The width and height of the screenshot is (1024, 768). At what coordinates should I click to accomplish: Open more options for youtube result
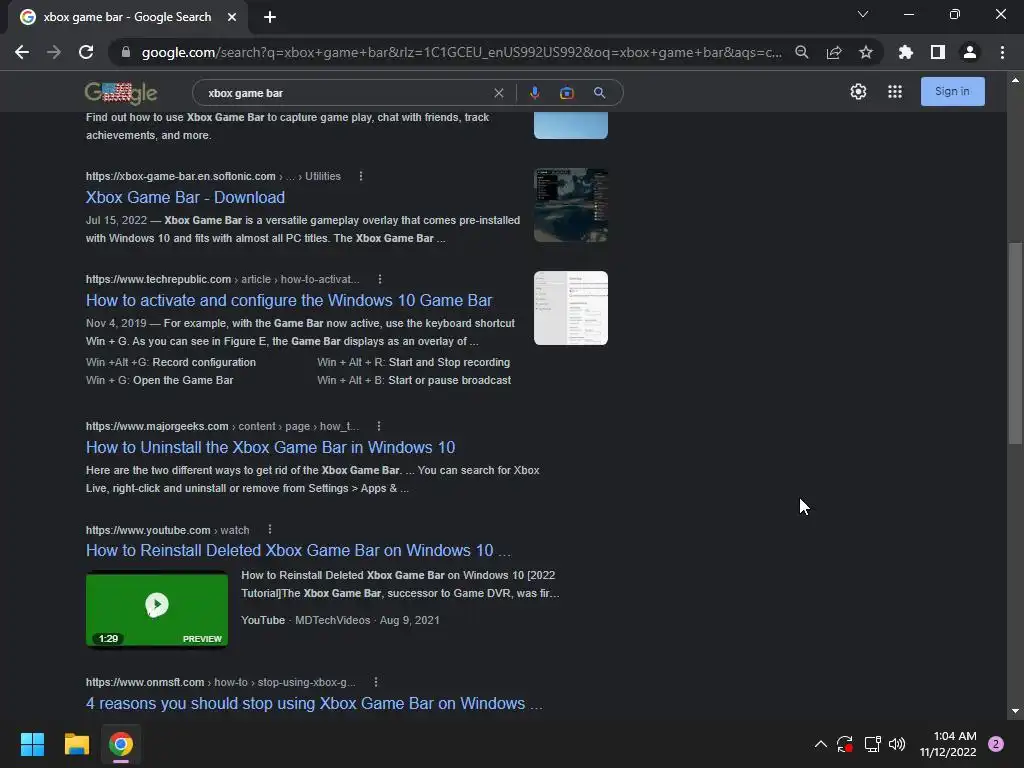pyautogui.click(x=270, y=530)
